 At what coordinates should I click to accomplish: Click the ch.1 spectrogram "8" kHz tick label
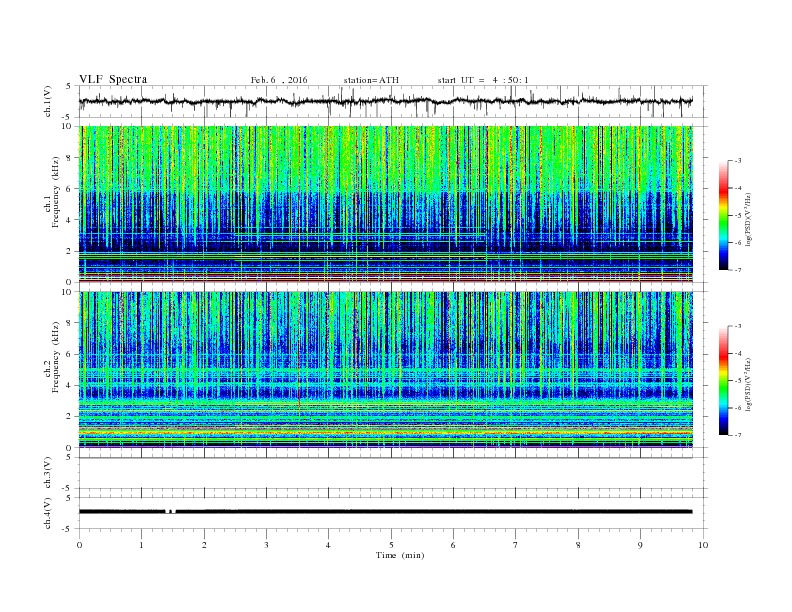coord(69,158)
